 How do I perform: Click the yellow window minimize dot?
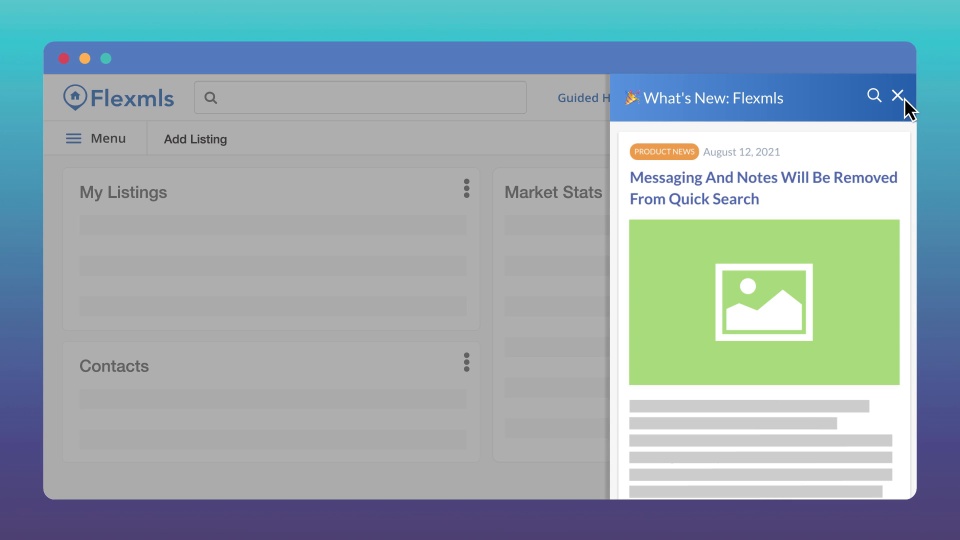coord(85,58)
